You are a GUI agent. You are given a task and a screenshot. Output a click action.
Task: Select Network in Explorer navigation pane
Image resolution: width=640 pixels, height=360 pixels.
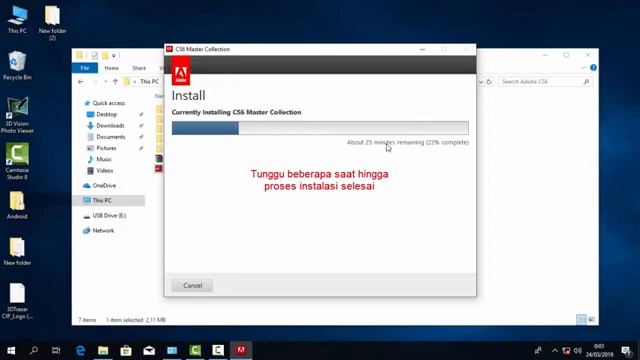point(103,231)
